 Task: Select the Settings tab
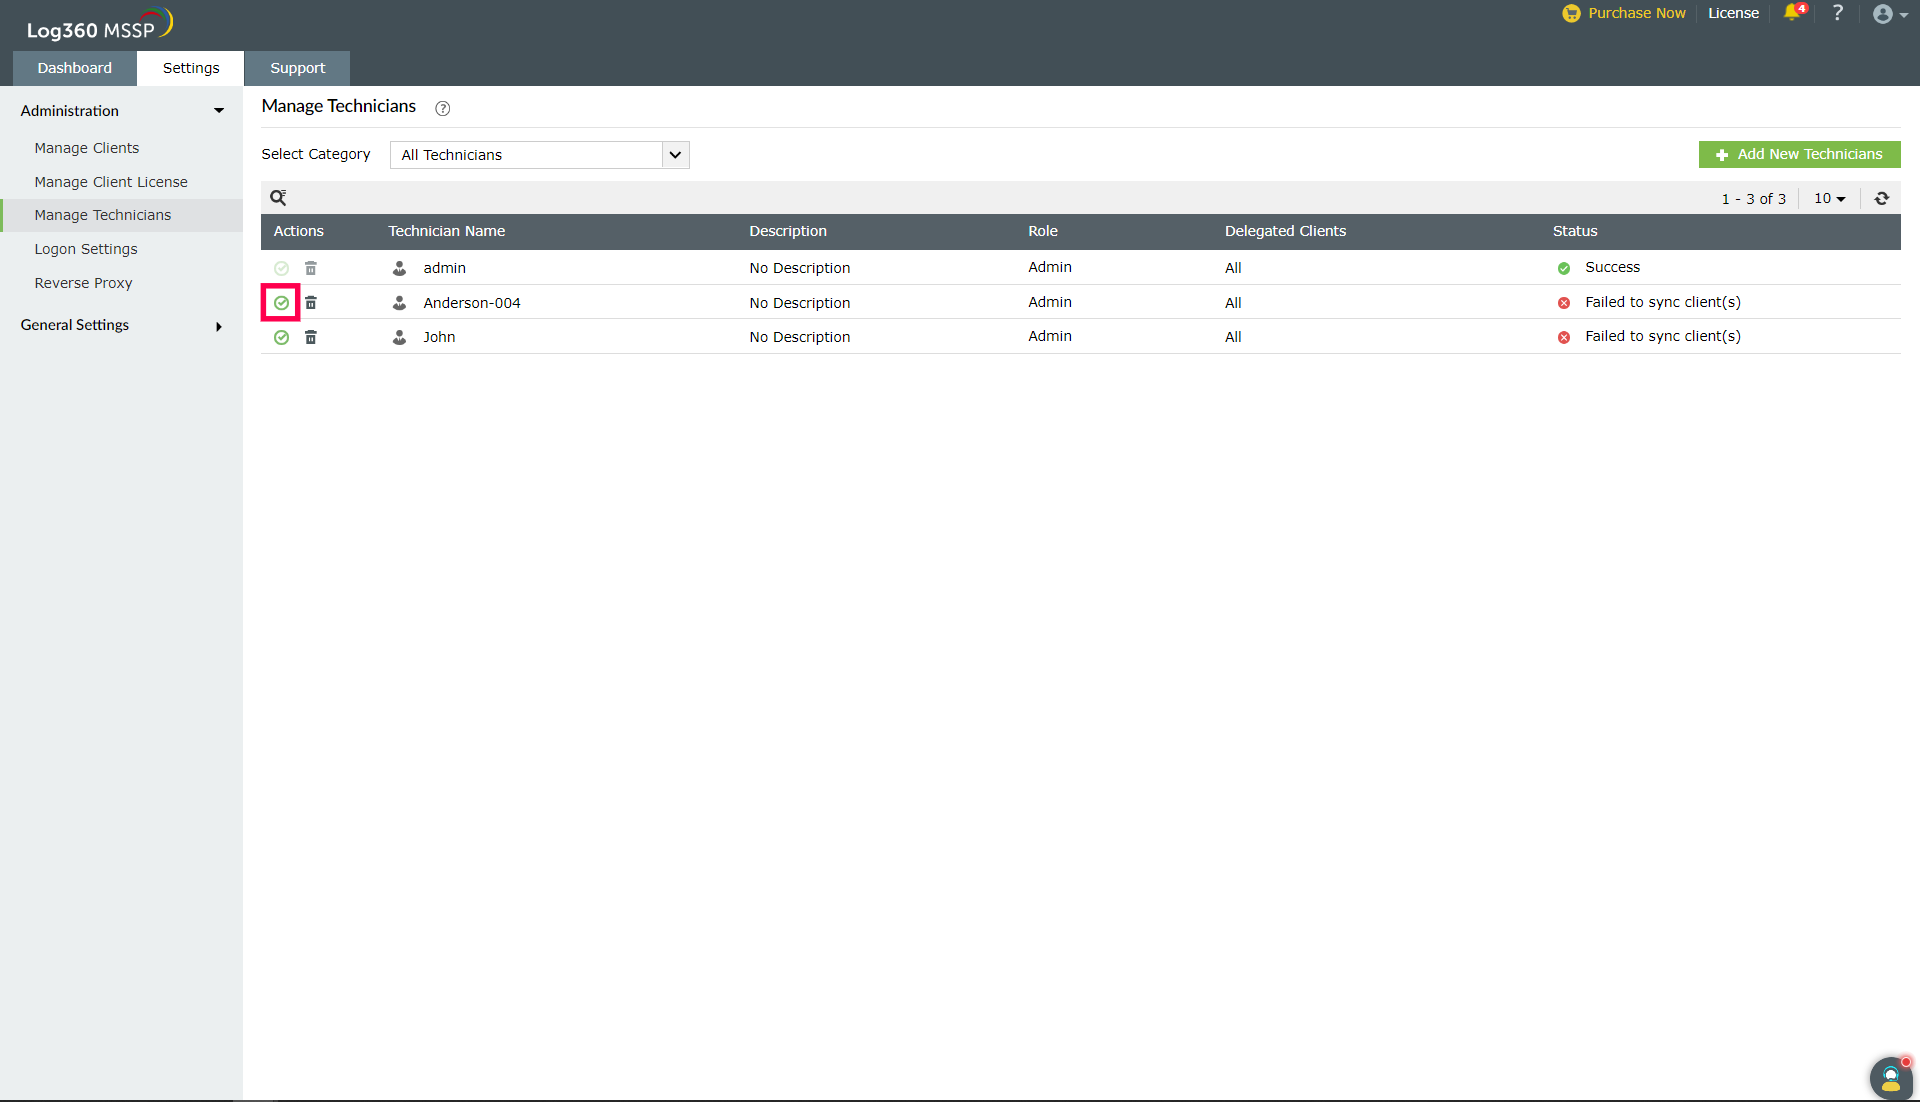pos(190,67)
